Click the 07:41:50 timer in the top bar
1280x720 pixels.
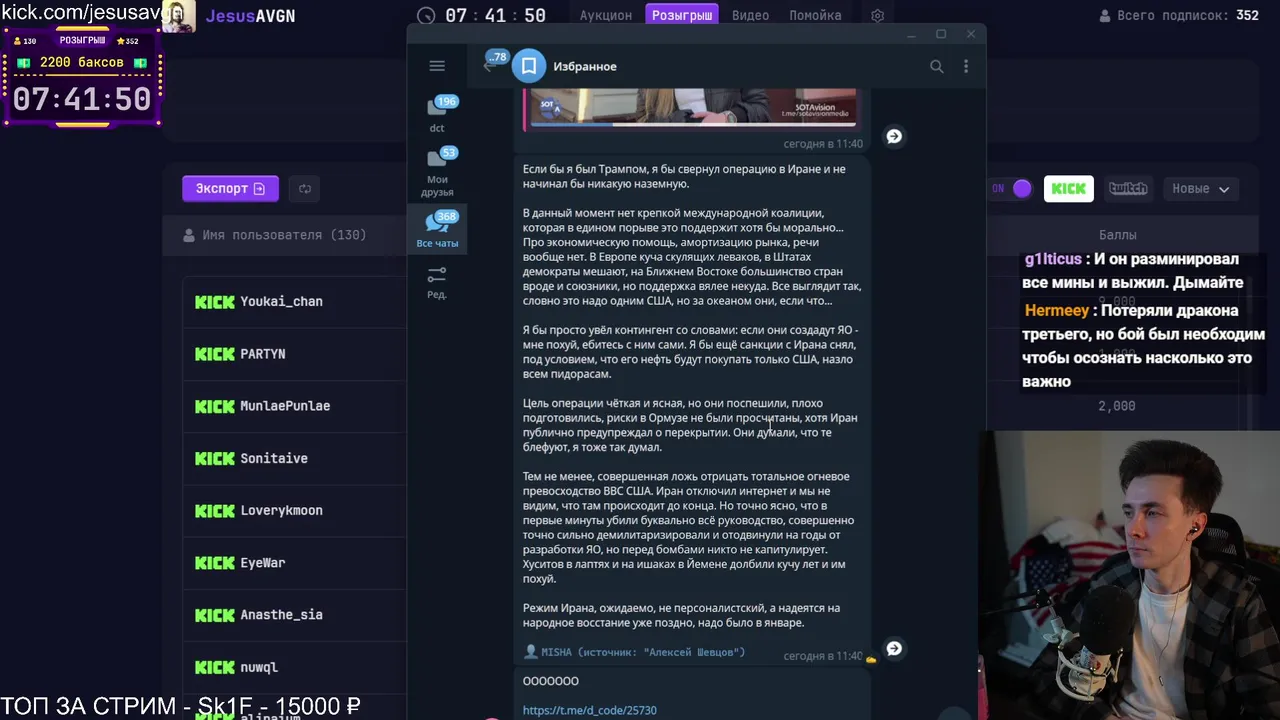coord(495,16)
